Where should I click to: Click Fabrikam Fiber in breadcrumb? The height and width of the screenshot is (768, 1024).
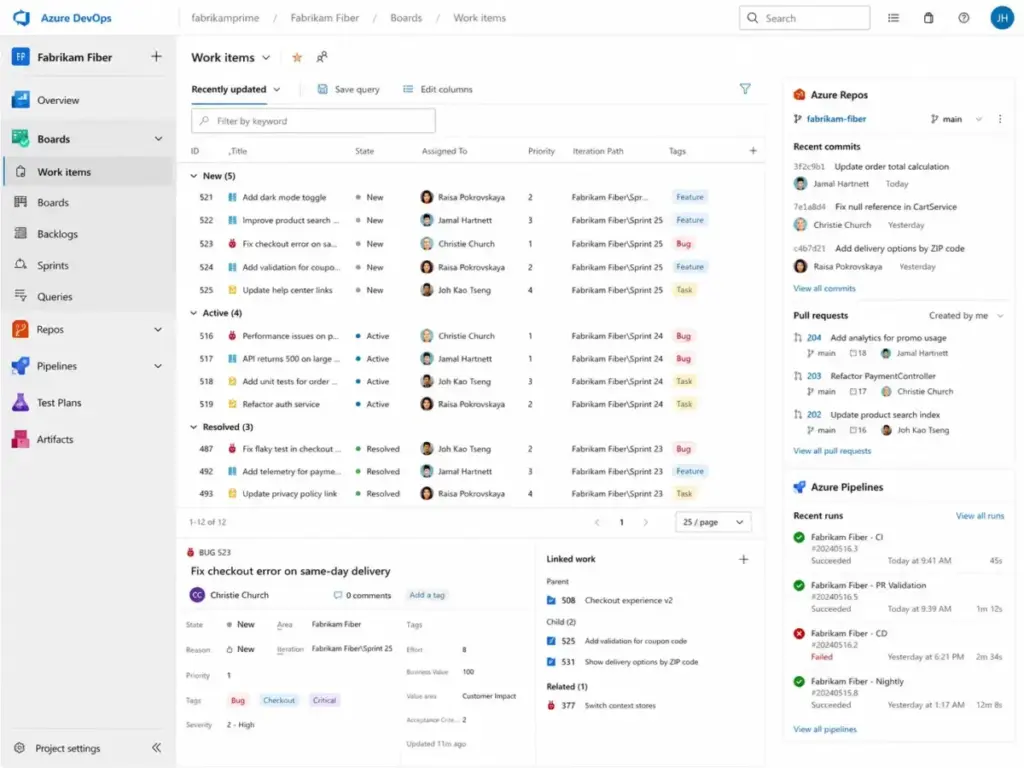coord(325,18)
